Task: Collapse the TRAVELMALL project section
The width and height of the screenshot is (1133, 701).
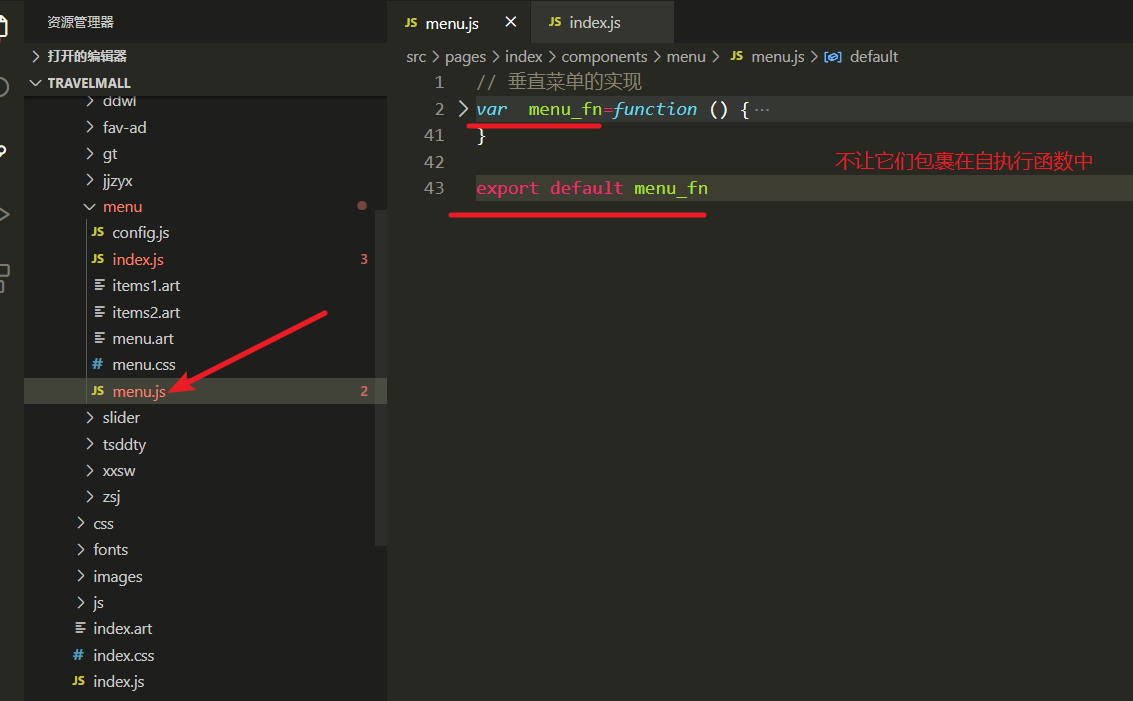Action: (35, 83)
